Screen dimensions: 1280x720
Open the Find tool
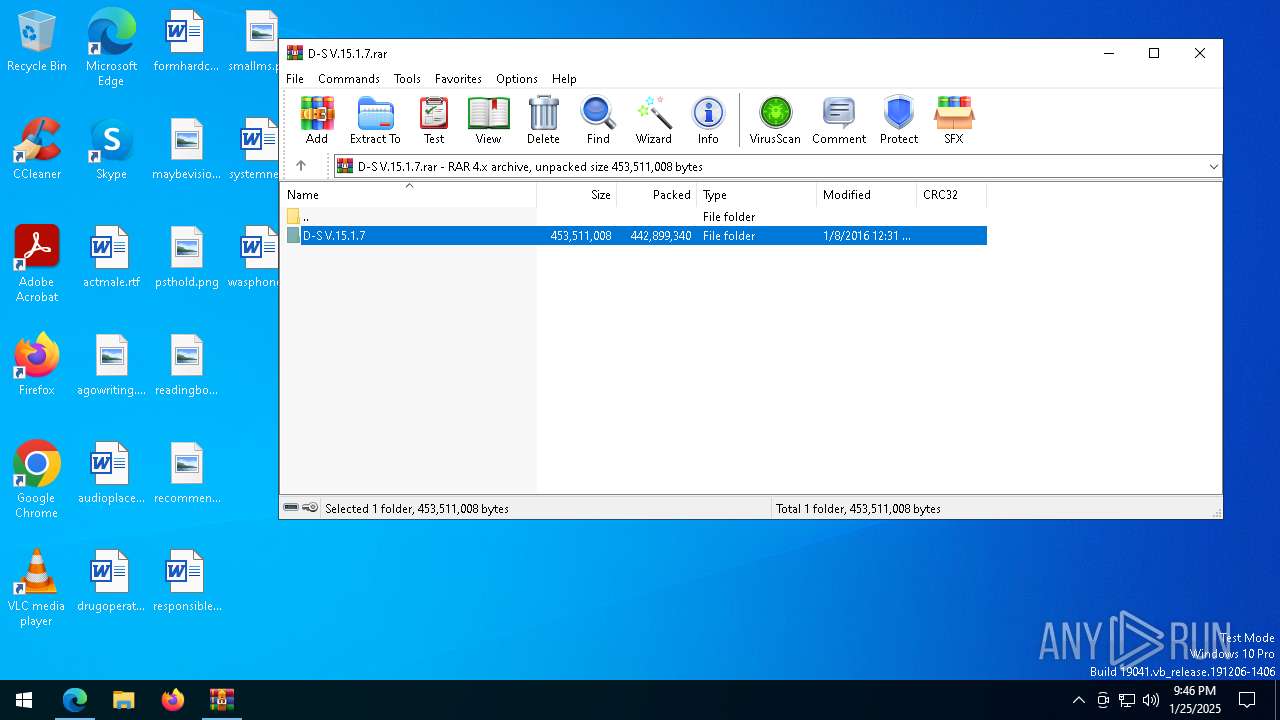pyautogui.click(x=598, y=121)
